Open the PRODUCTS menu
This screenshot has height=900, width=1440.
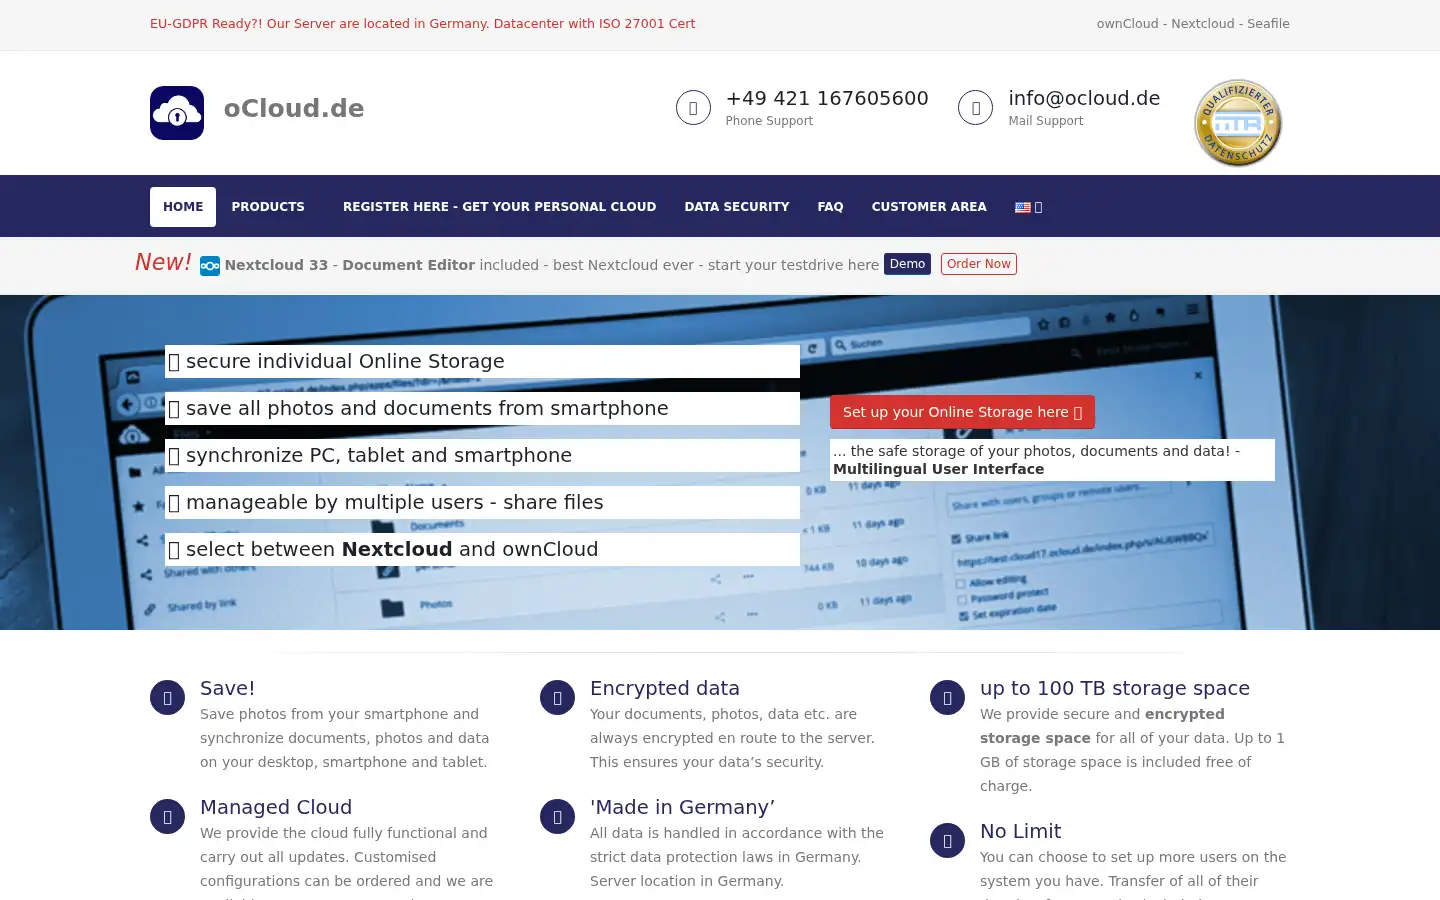point(268,207)
